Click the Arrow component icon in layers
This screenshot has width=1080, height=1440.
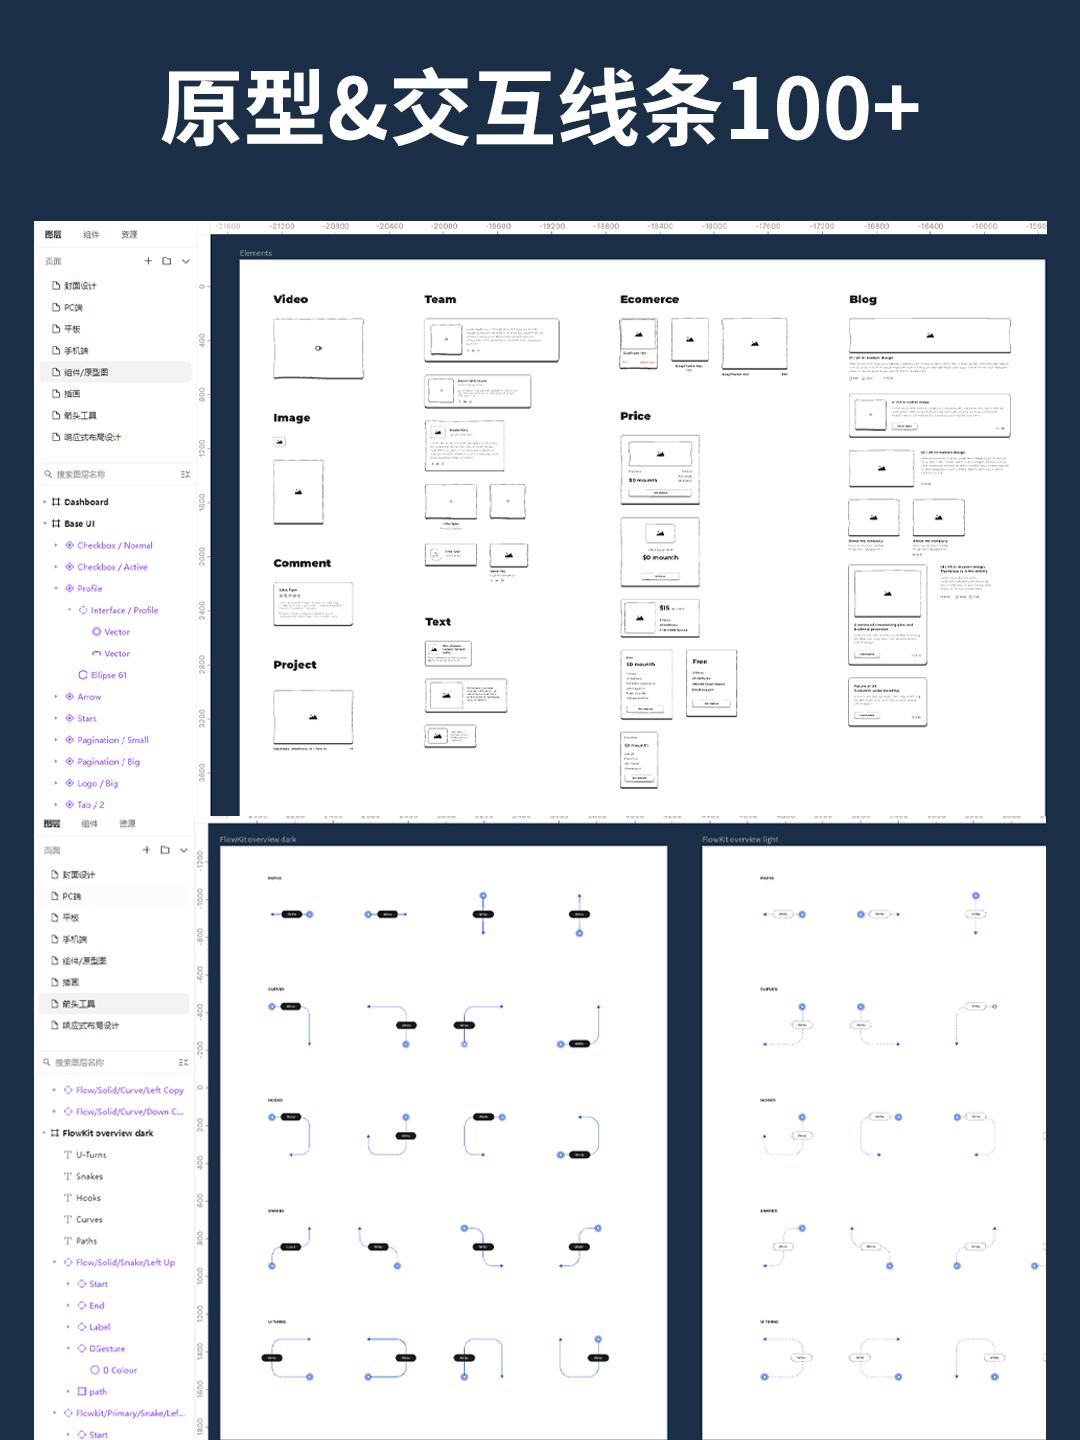[x=70, y=697]
